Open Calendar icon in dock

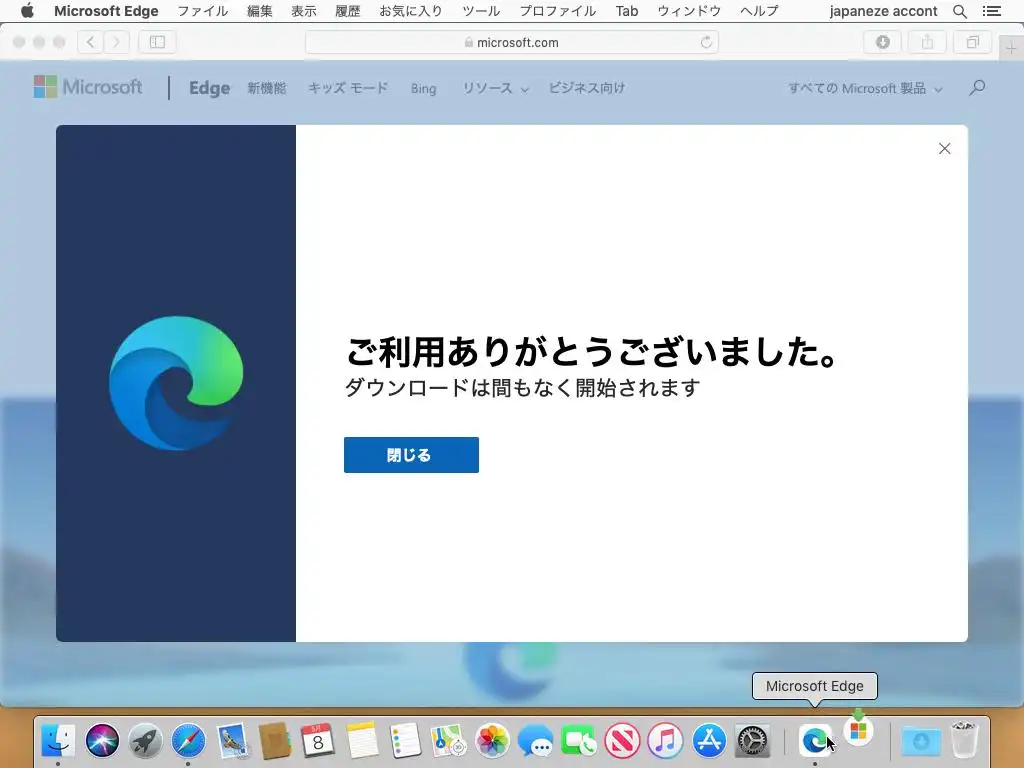click(x=318, y=741)
